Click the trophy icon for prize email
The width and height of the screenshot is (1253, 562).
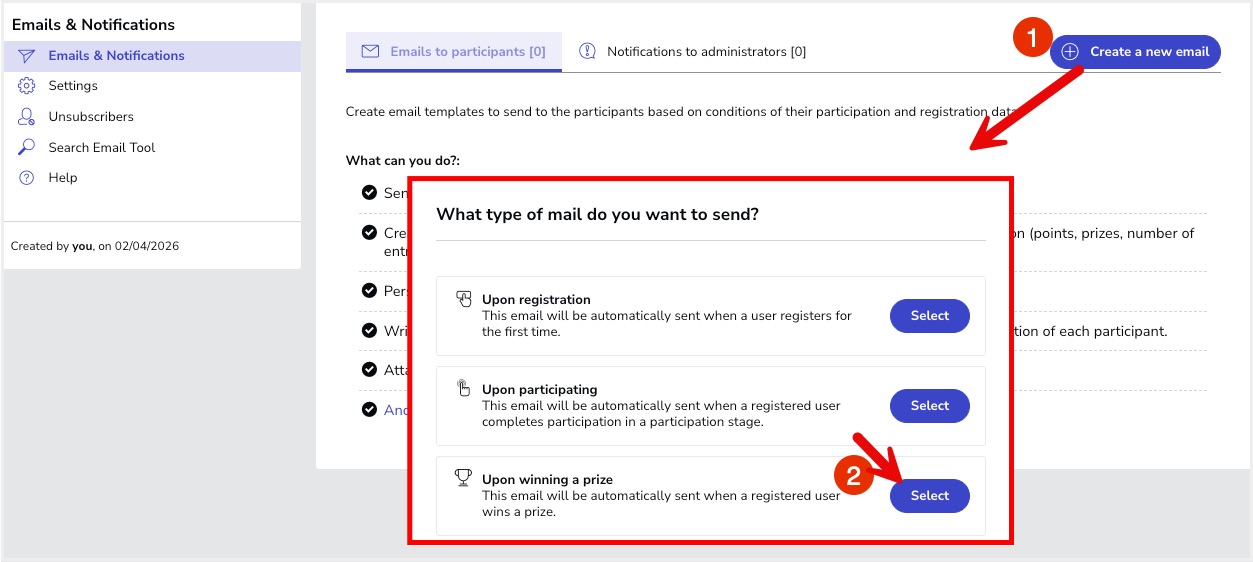point(463,478)
